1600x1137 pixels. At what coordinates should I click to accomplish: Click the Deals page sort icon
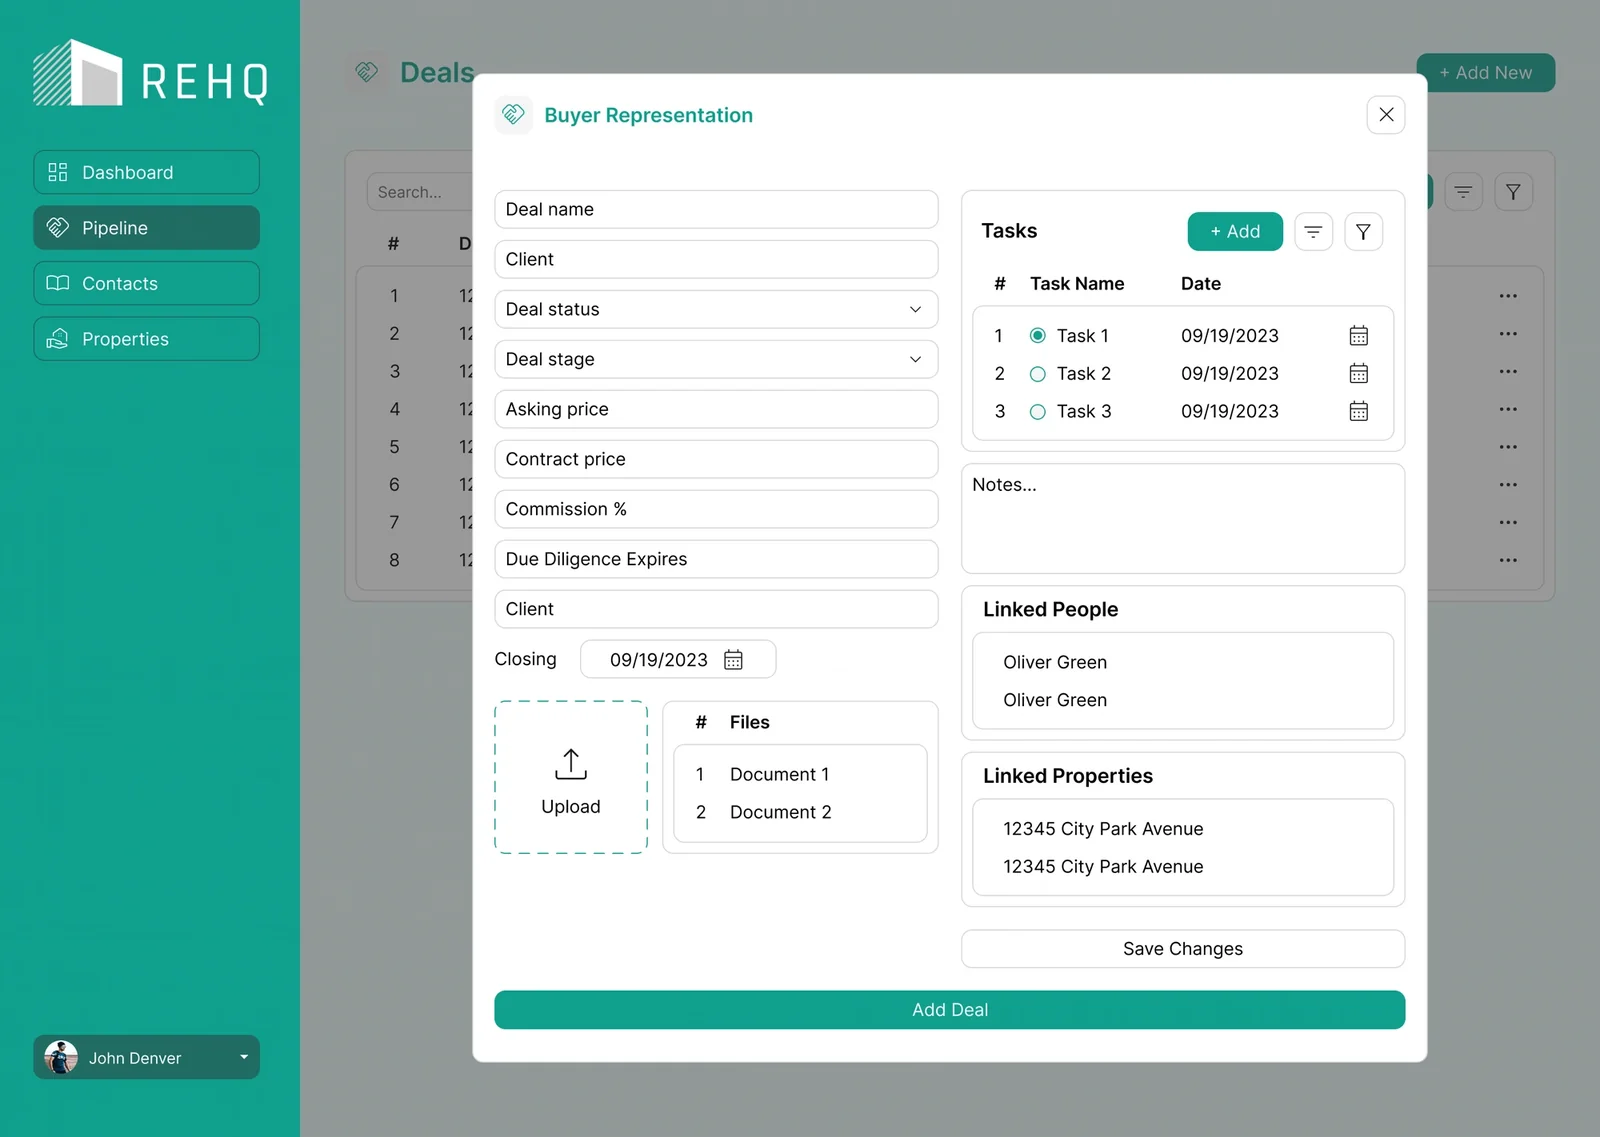(1463, 191)
